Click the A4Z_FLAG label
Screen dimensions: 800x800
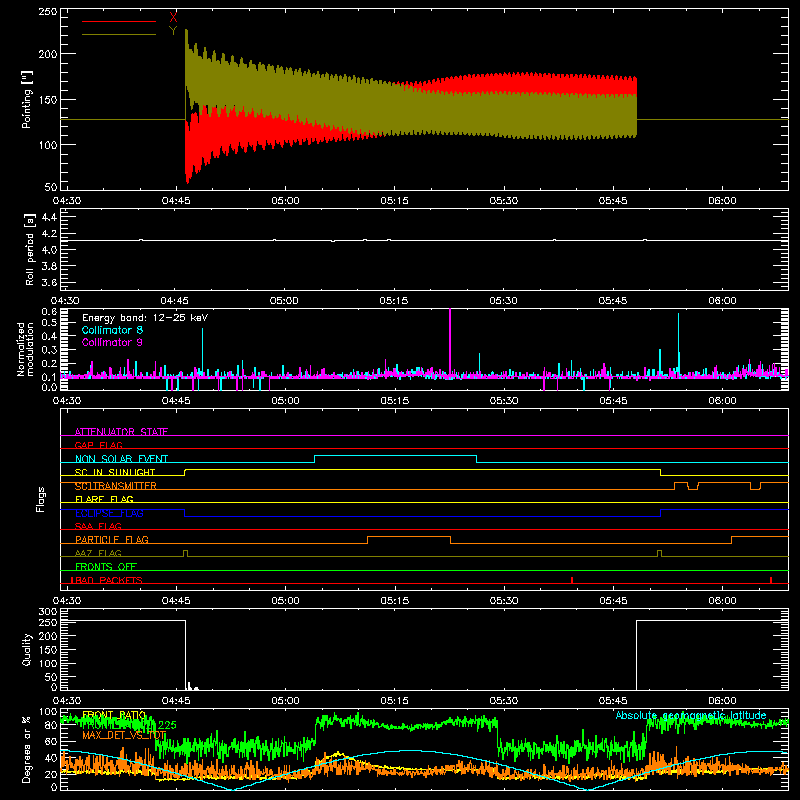tap(98, 553)
